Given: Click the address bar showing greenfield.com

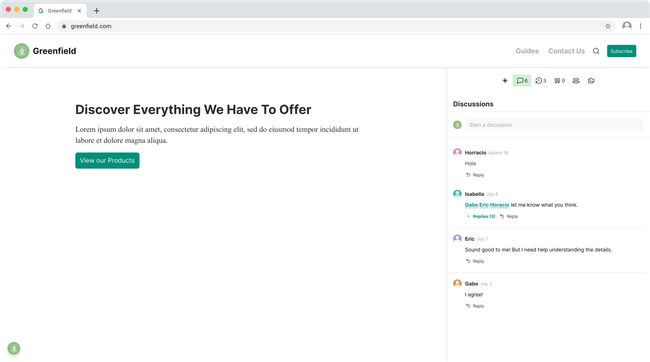Looking at the screenshot, I should (x=336, y=26).
